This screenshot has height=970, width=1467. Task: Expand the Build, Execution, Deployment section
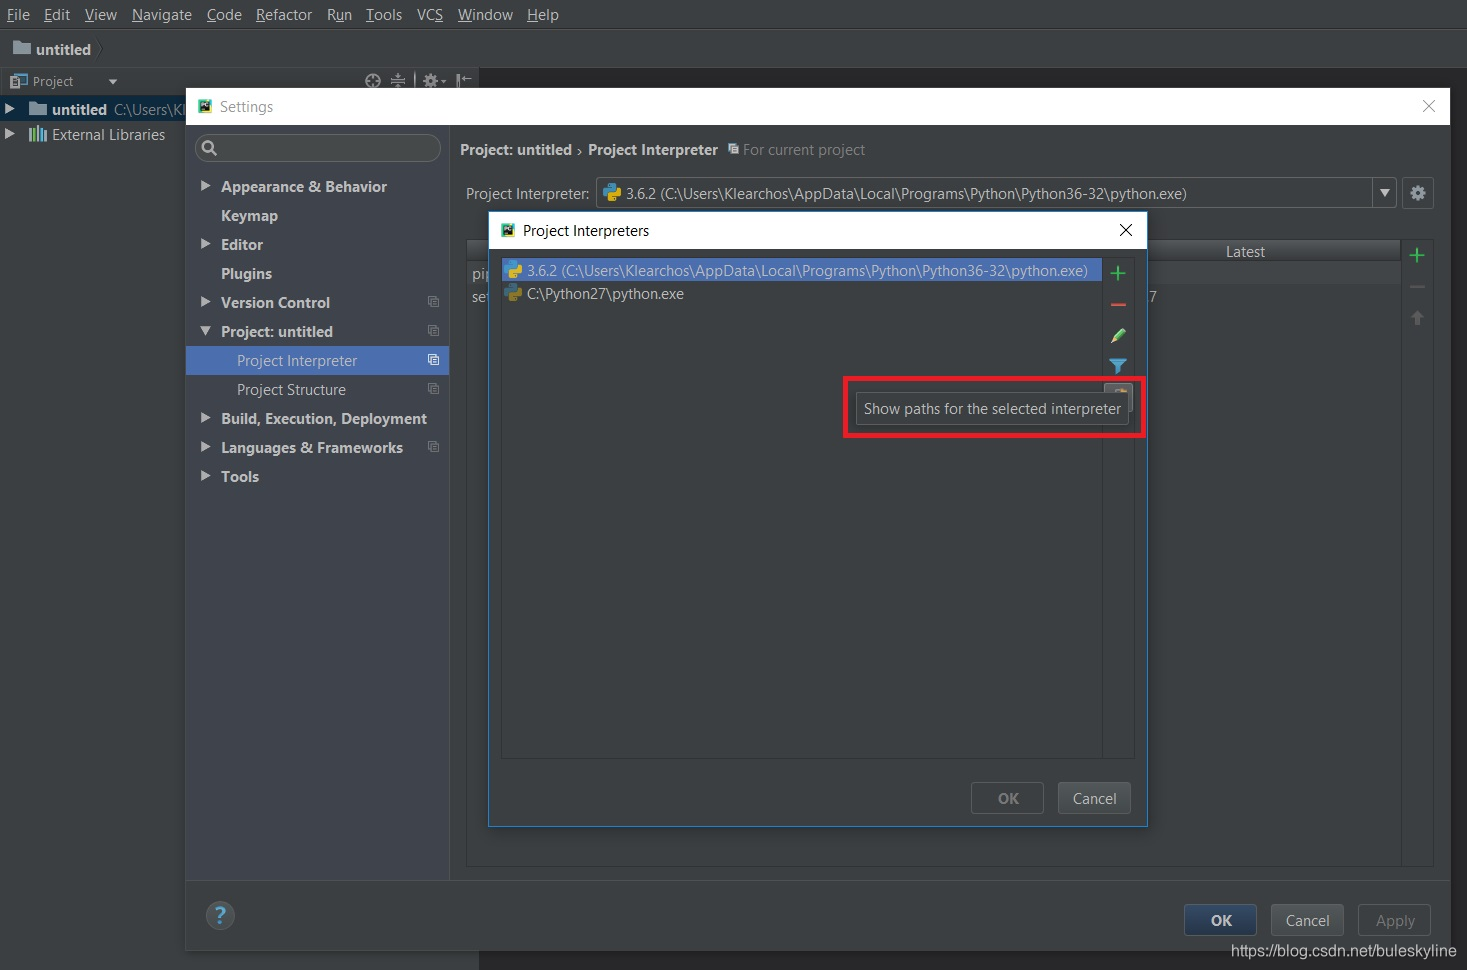(206, 418)
